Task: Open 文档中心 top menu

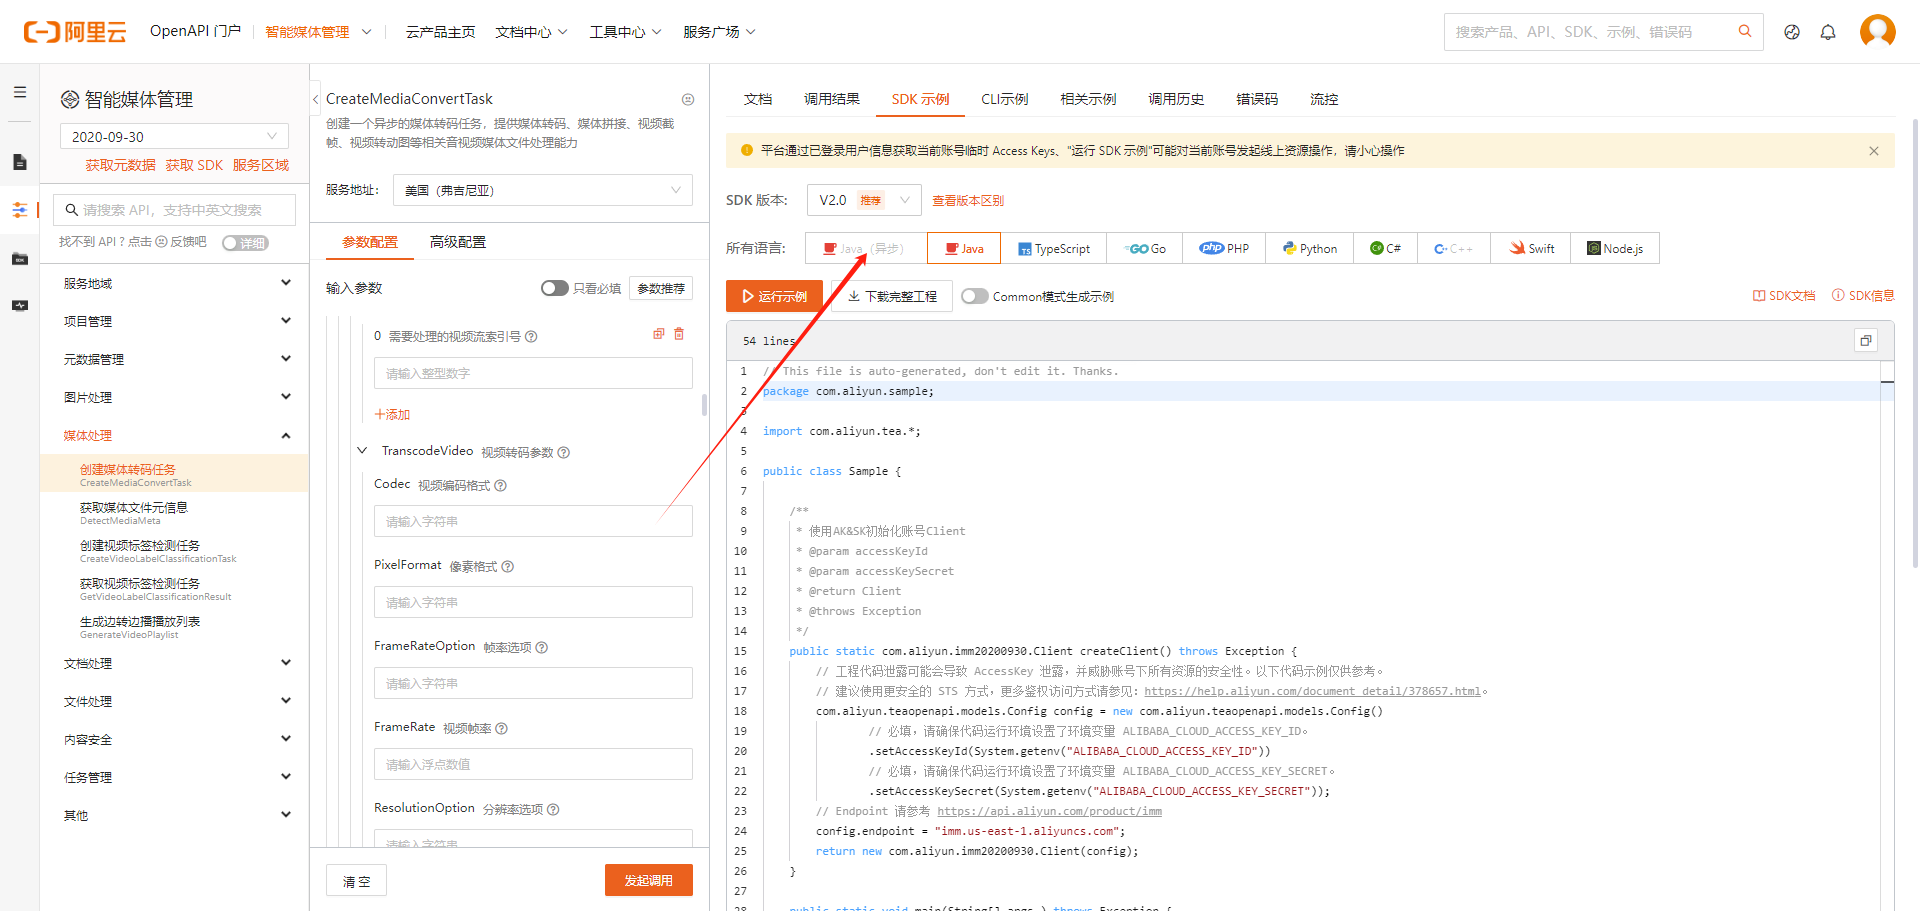Action: 531,32
